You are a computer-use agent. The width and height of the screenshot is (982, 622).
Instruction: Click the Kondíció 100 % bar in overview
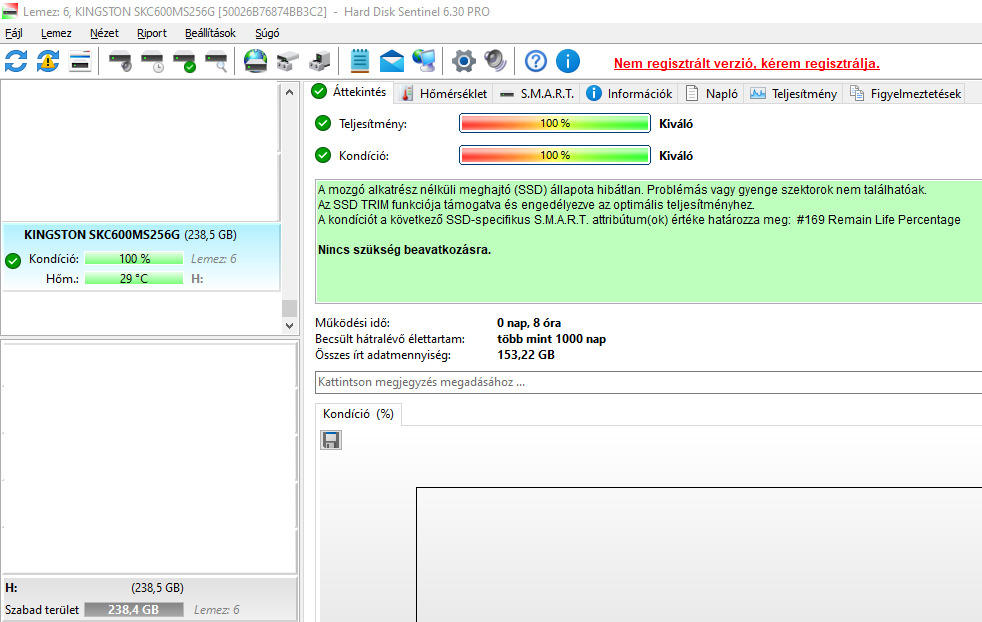click(x=555, y=155)
